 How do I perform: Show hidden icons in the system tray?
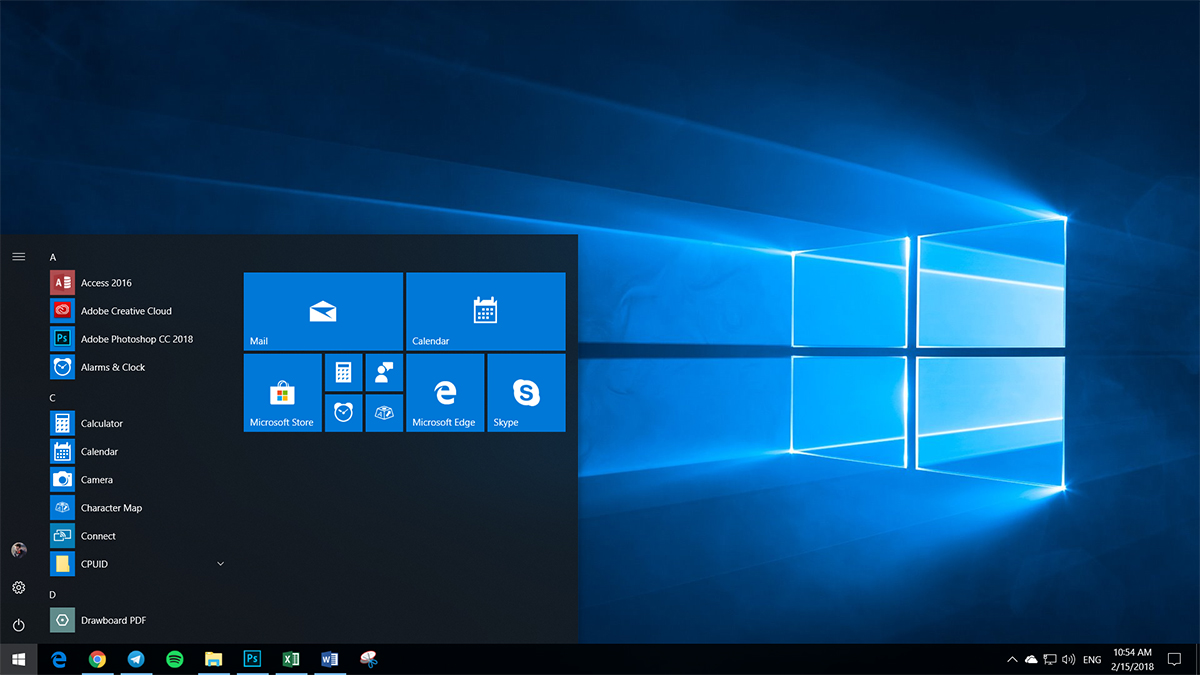point(1012,659)
